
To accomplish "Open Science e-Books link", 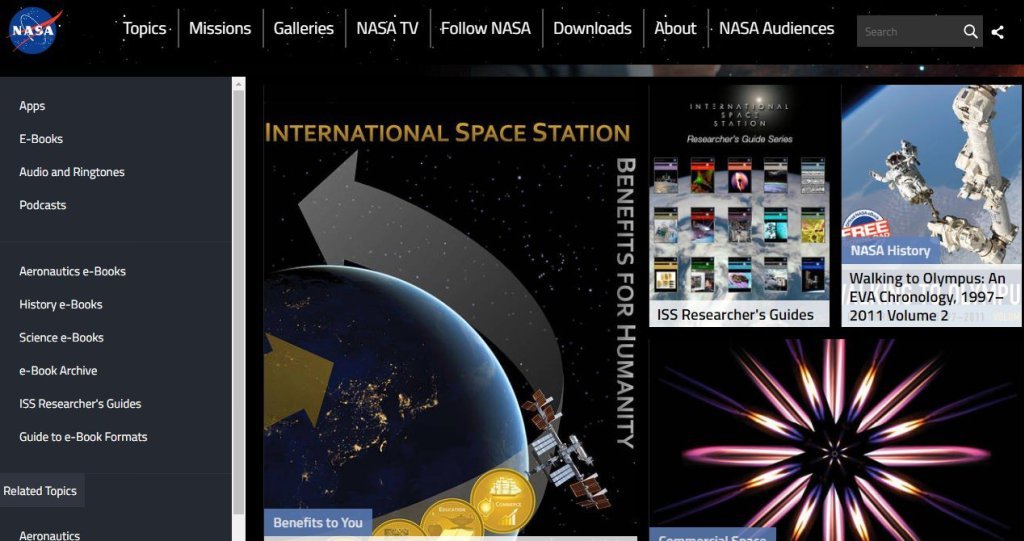I will tap(61, 337).
